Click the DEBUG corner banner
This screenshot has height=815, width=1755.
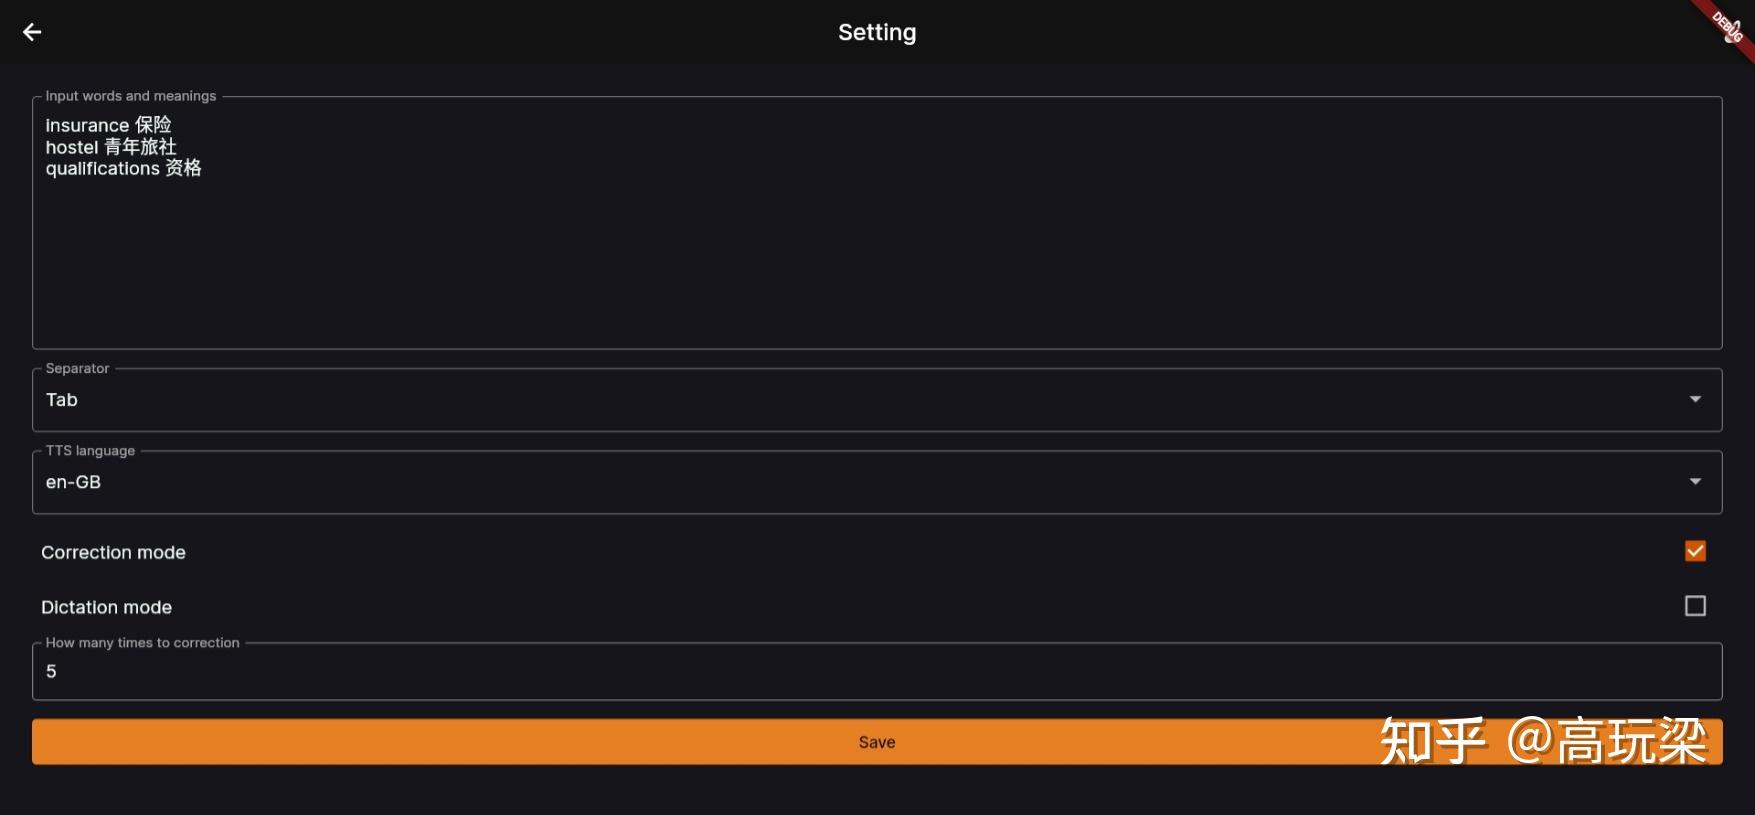click(1728, 26)
